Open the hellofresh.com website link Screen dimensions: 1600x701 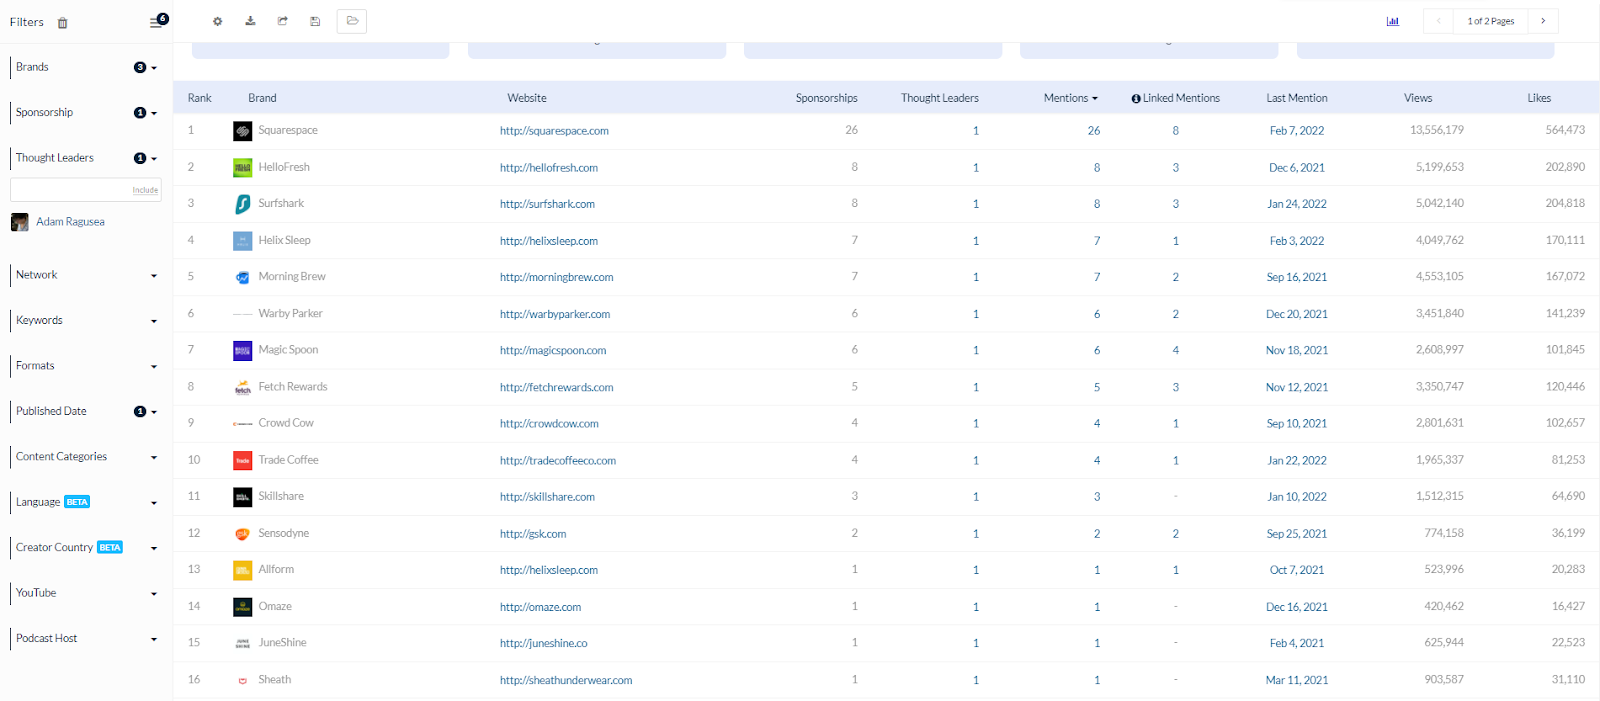549,168
